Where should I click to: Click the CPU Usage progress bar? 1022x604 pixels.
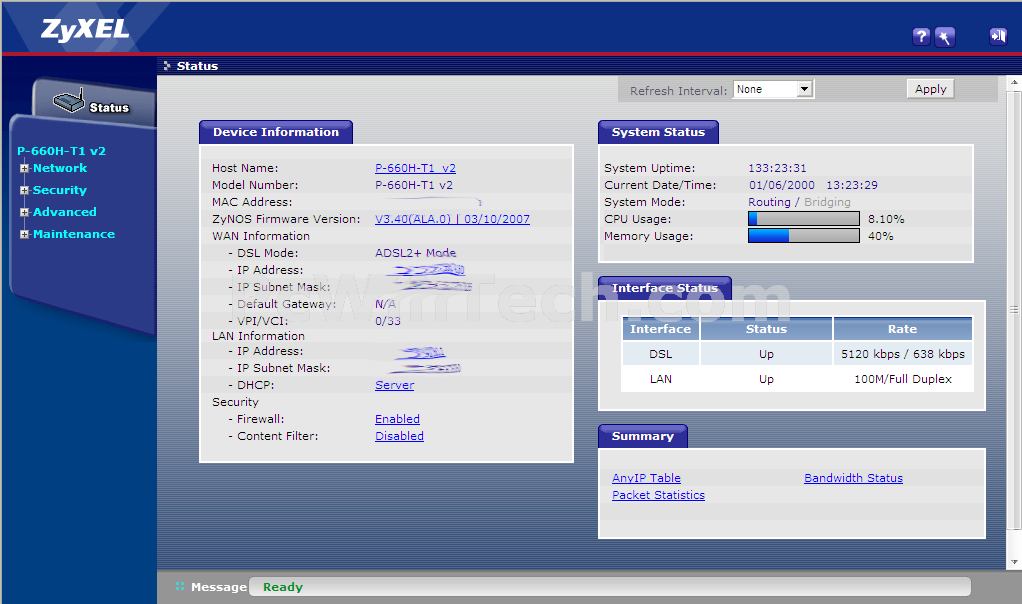pos(804,219)
